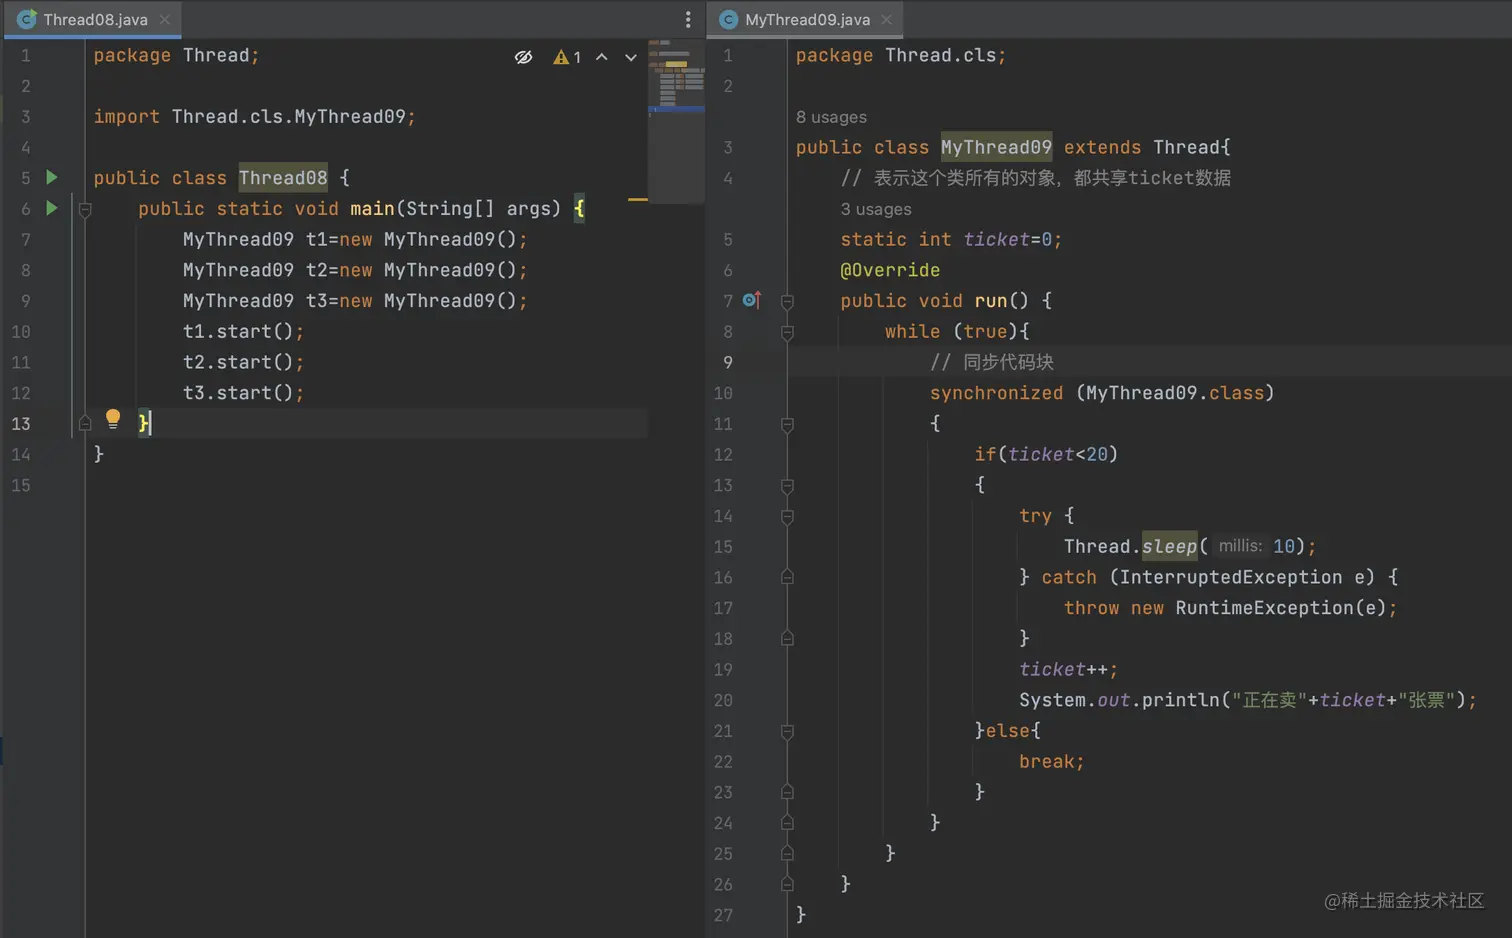The image size is (1512, 938).
Task: Click the '@Override' annotation
Action: (x=890, y=270)
